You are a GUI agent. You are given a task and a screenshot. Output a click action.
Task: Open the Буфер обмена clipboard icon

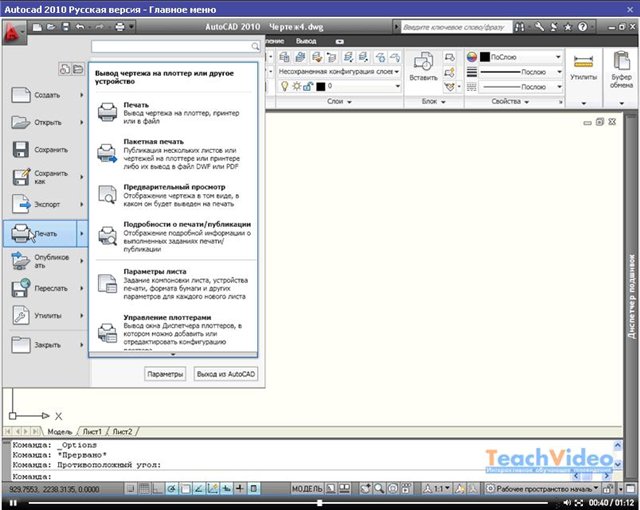[x=622, y=61]
